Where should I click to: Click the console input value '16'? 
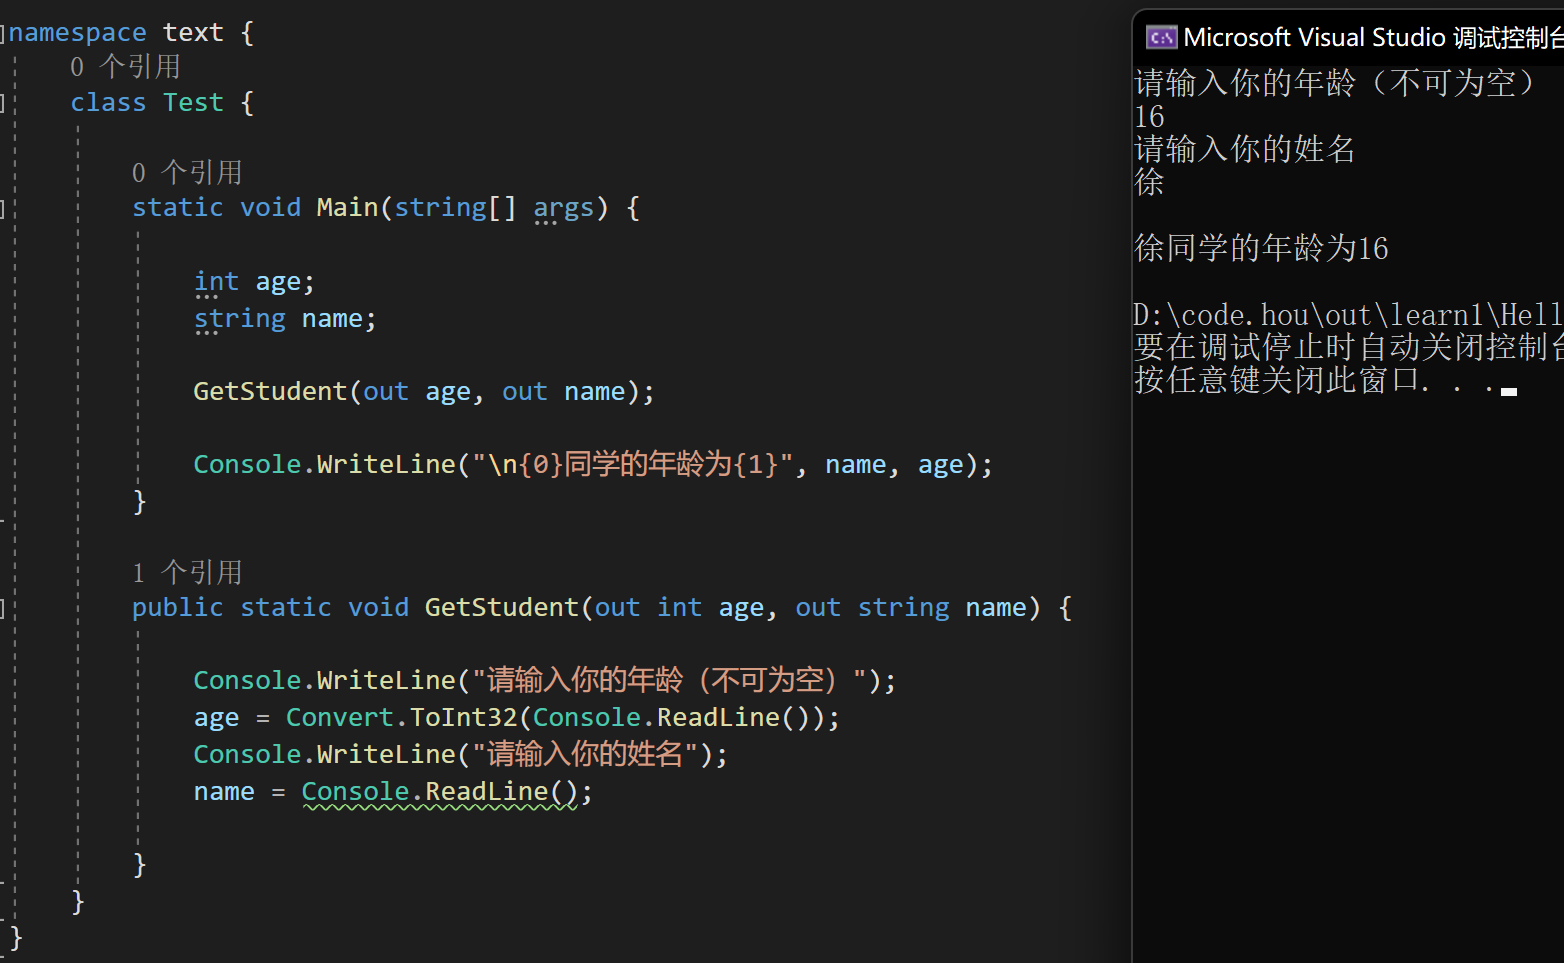click(x=1149, y=117)
